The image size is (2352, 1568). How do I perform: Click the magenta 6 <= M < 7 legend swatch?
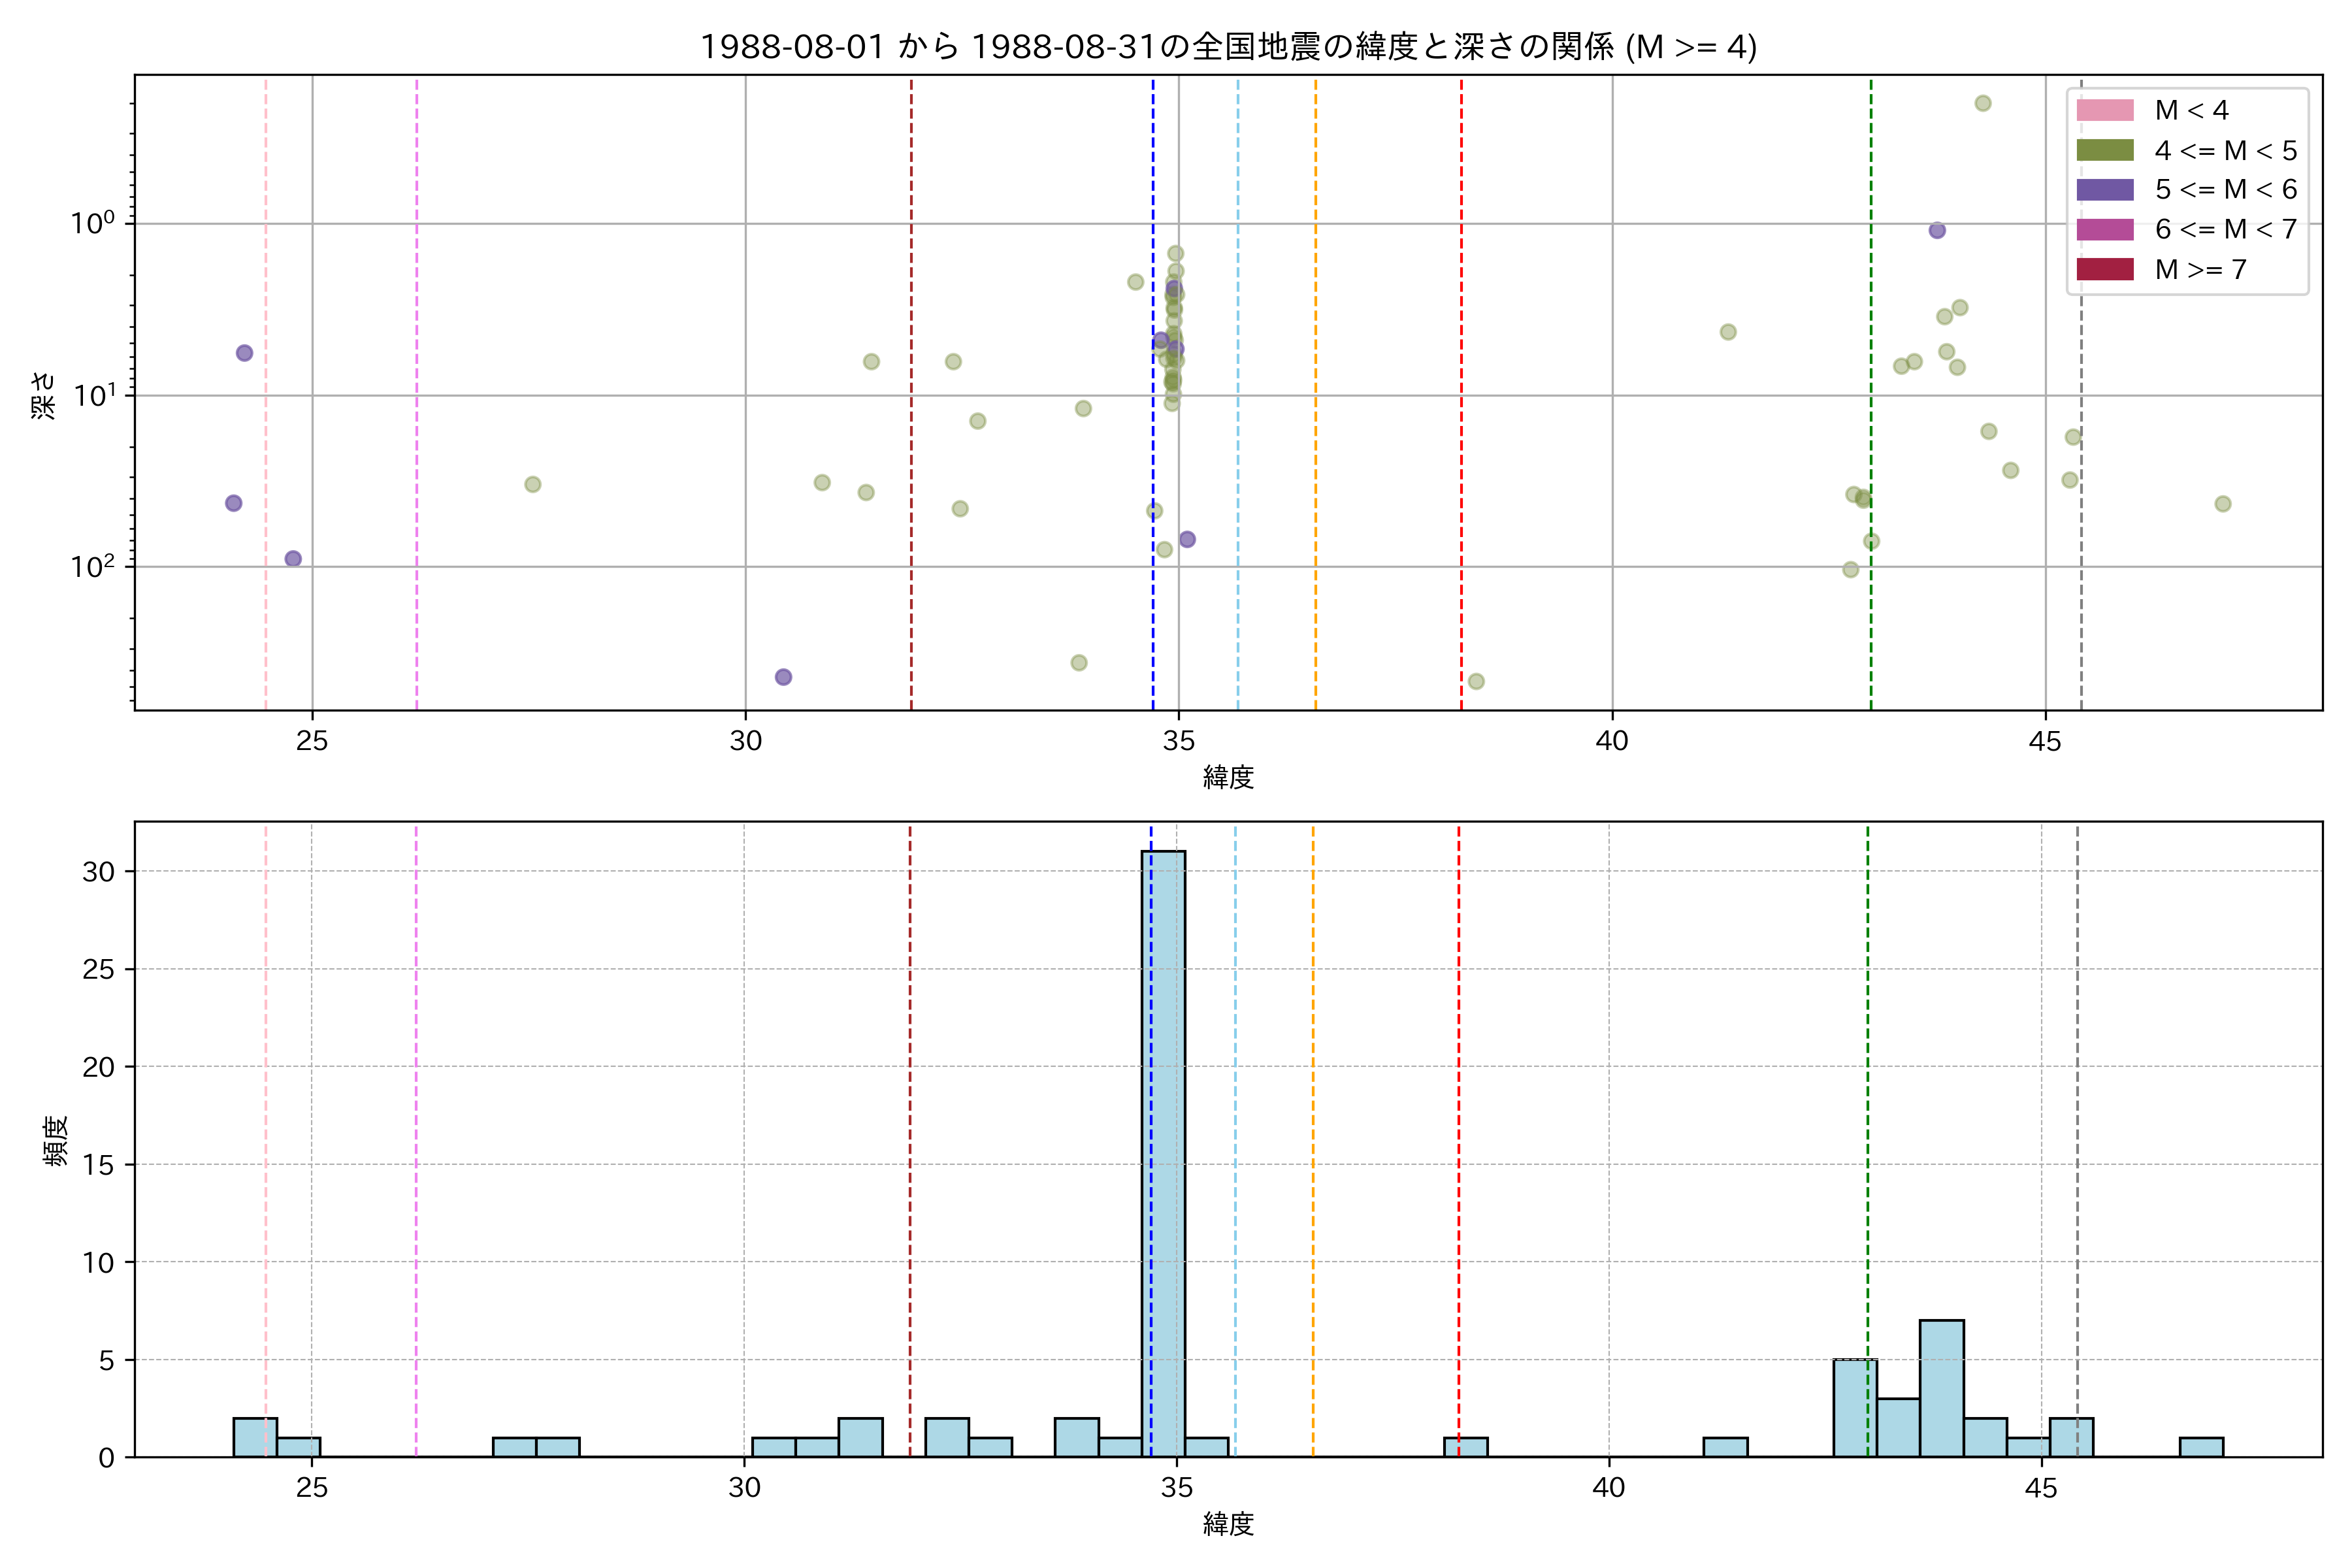[2104, 229]
